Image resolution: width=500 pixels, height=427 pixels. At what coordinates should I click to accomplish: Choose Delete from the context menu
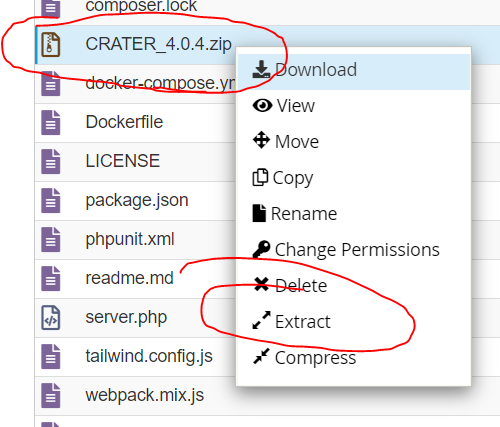pos(353,285)
